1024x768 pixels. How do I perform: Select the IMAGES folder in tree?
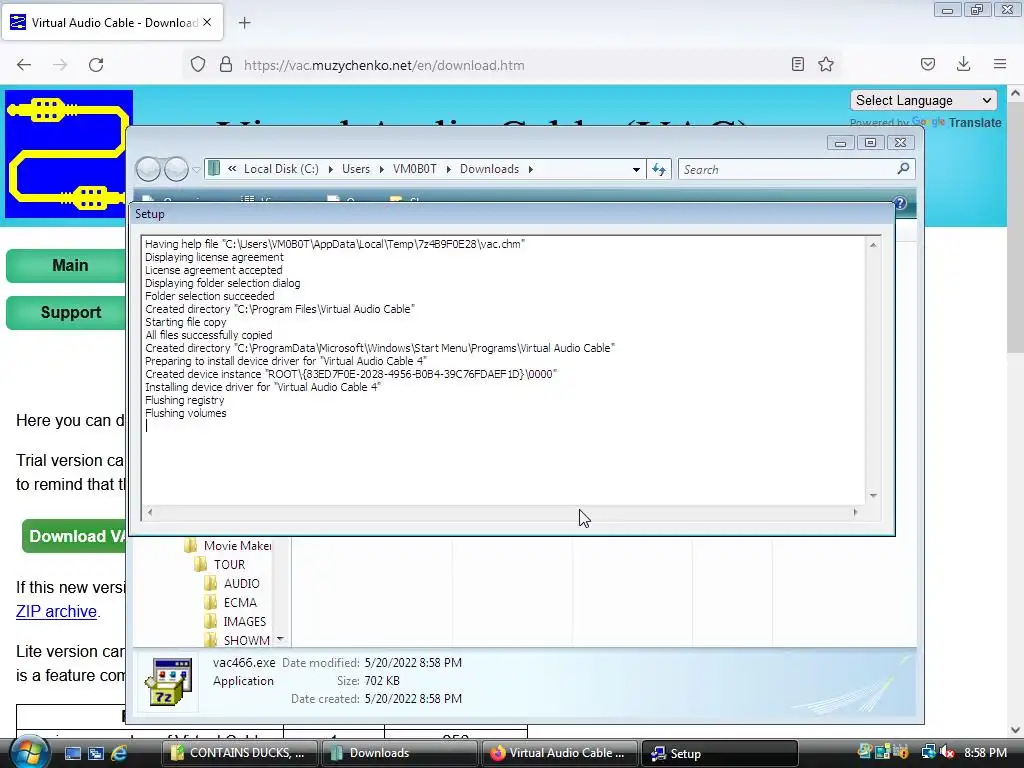235,621
